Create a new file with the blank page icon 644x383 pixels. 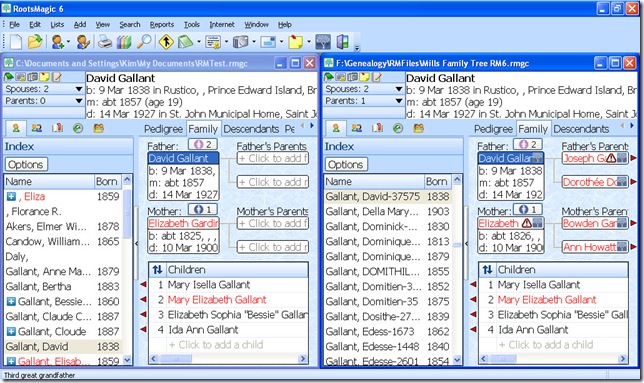16,41
